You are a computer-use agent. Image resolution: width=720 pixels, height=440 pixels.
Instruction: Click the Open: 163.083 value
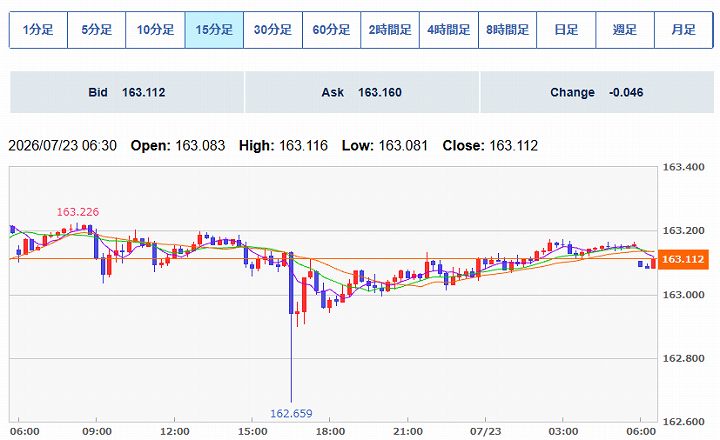[178, 146]
